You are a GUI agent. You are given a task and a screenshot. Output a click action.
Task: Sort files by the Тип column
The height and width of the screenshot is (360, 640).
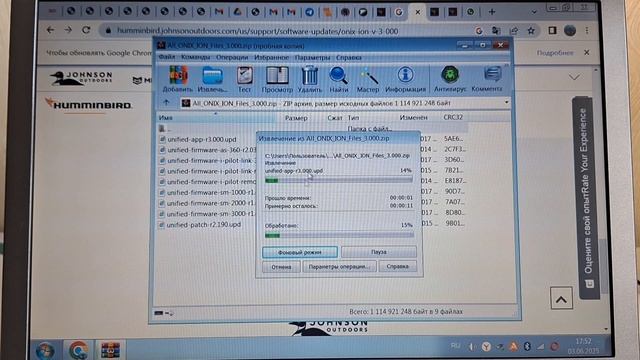353,118
